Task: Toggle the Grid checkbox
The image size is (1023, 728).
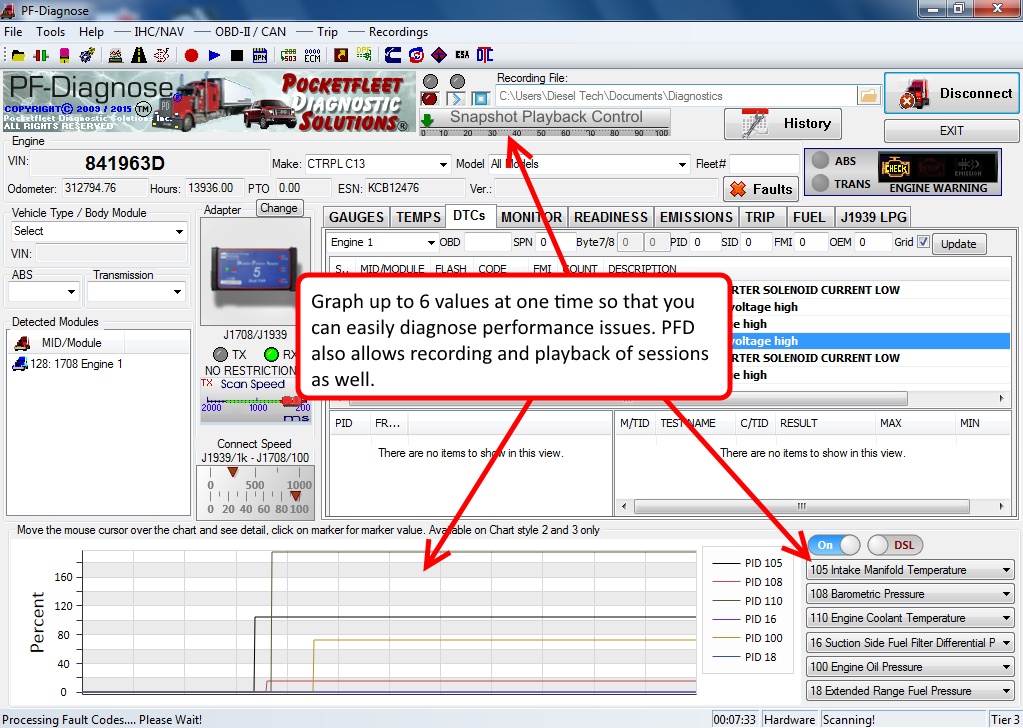Action: click(x=923, y=242)
